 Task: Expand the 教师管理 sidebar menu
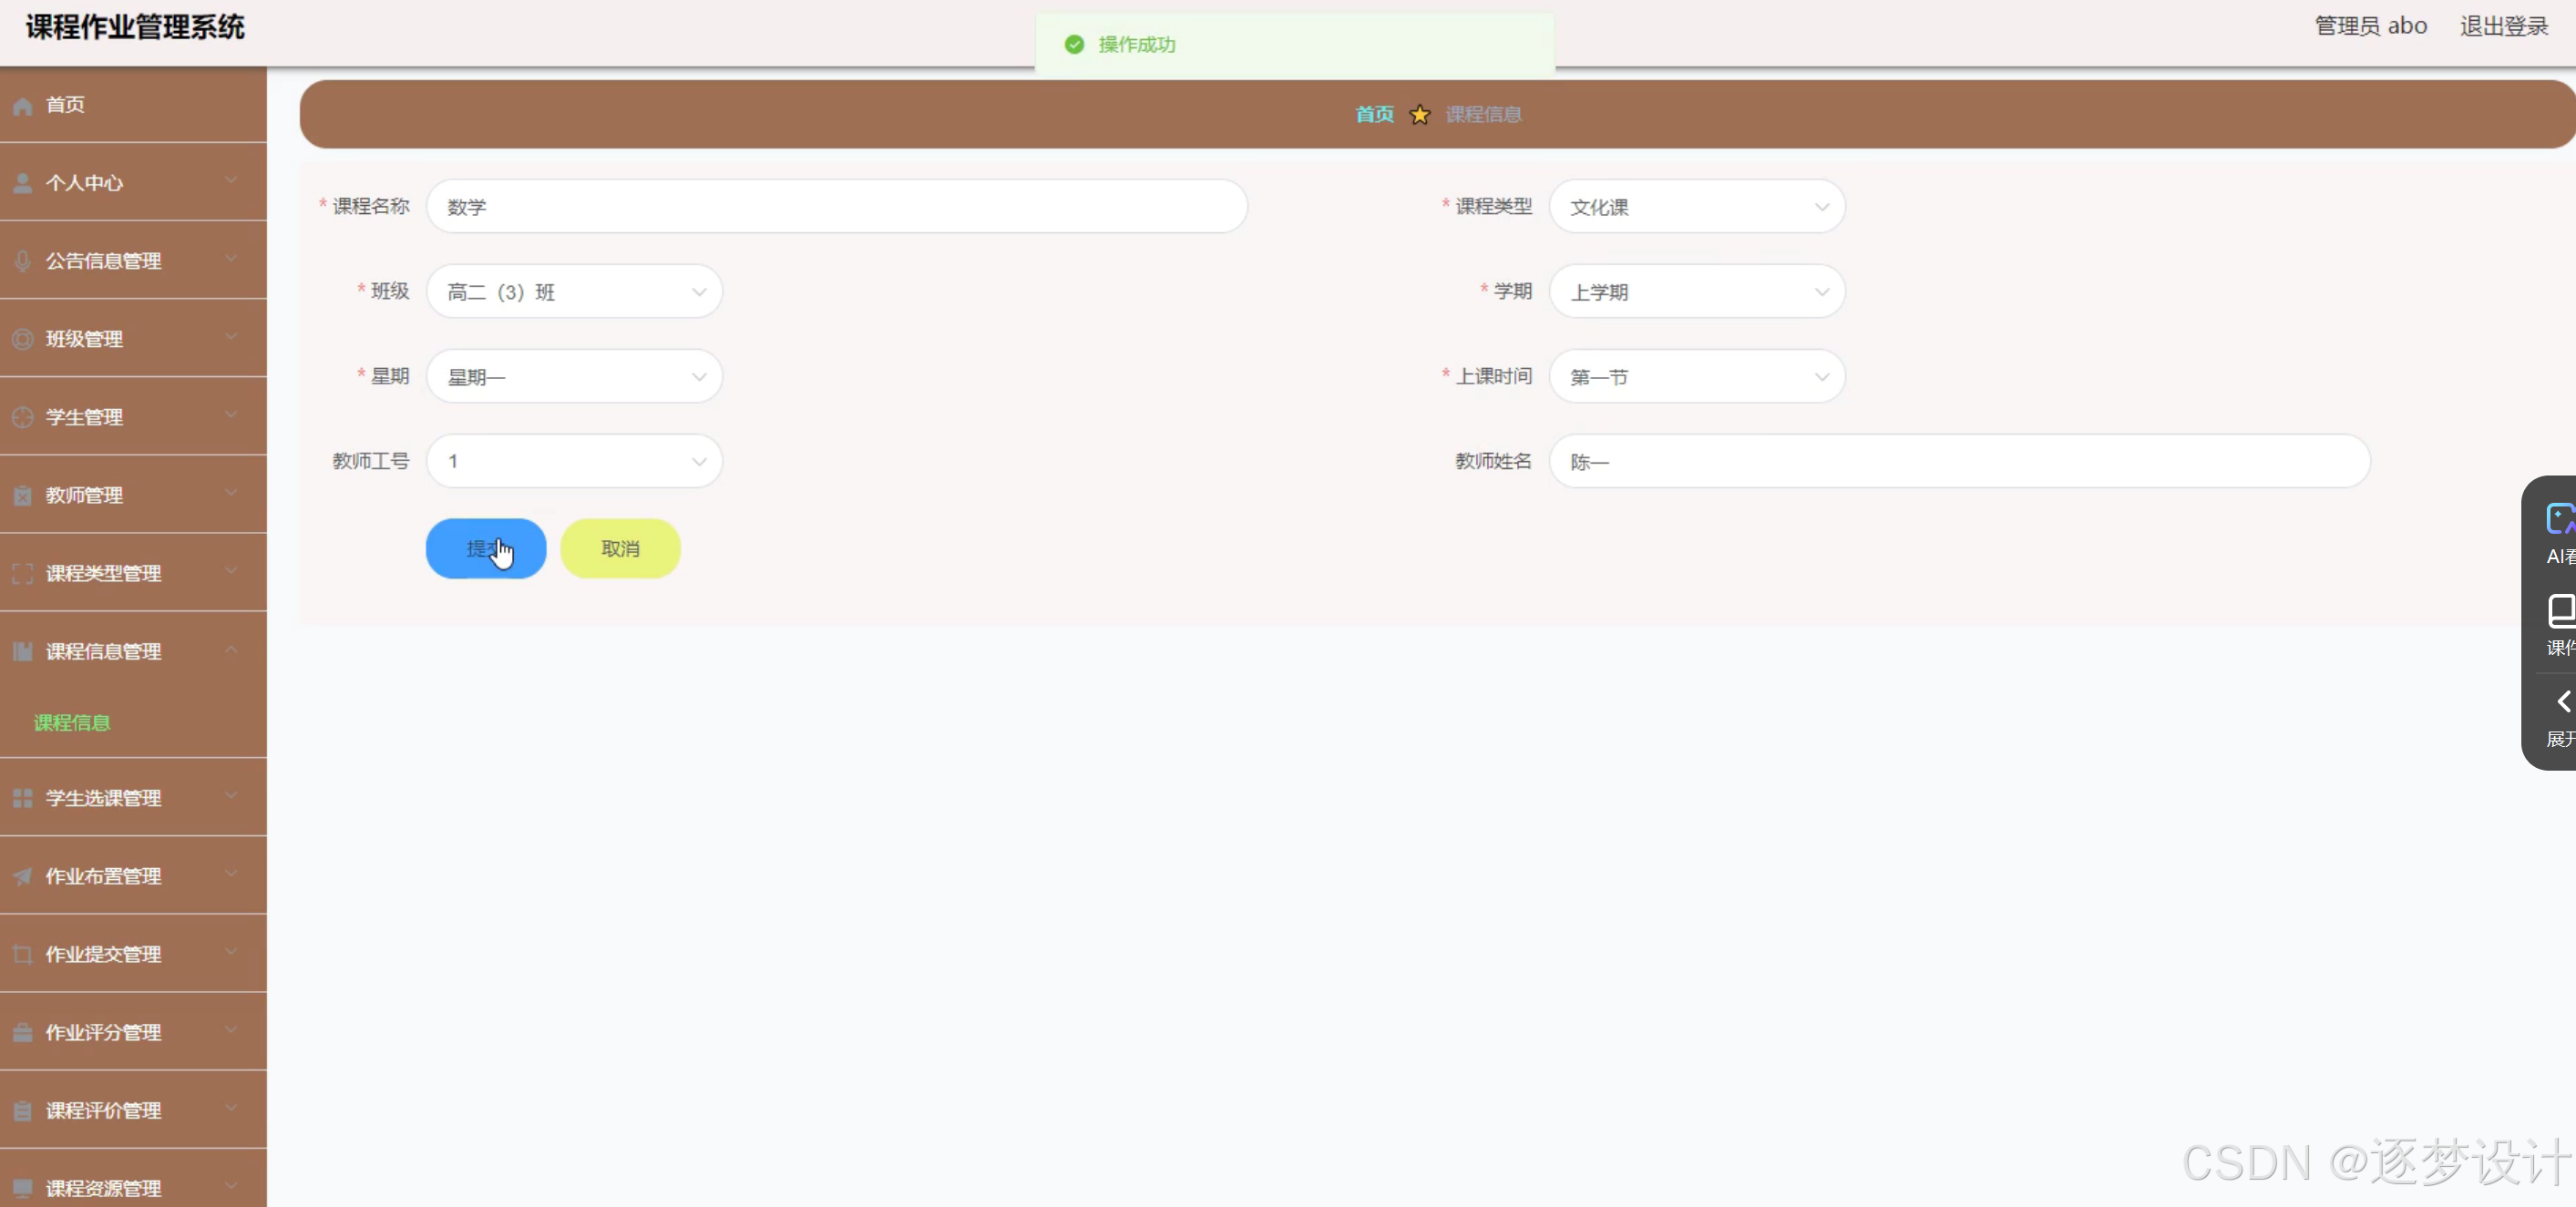tap(132, 495)
